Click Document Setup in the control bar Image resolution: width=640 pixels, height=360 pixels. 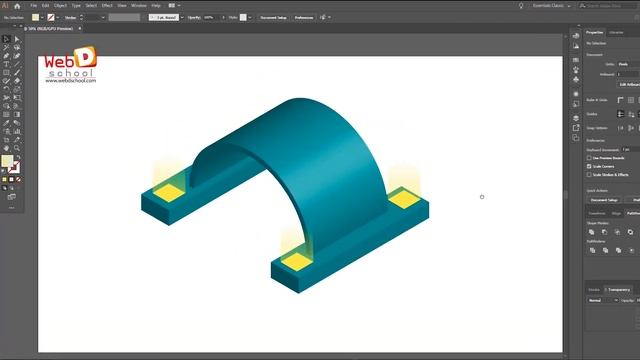point(273,18)
